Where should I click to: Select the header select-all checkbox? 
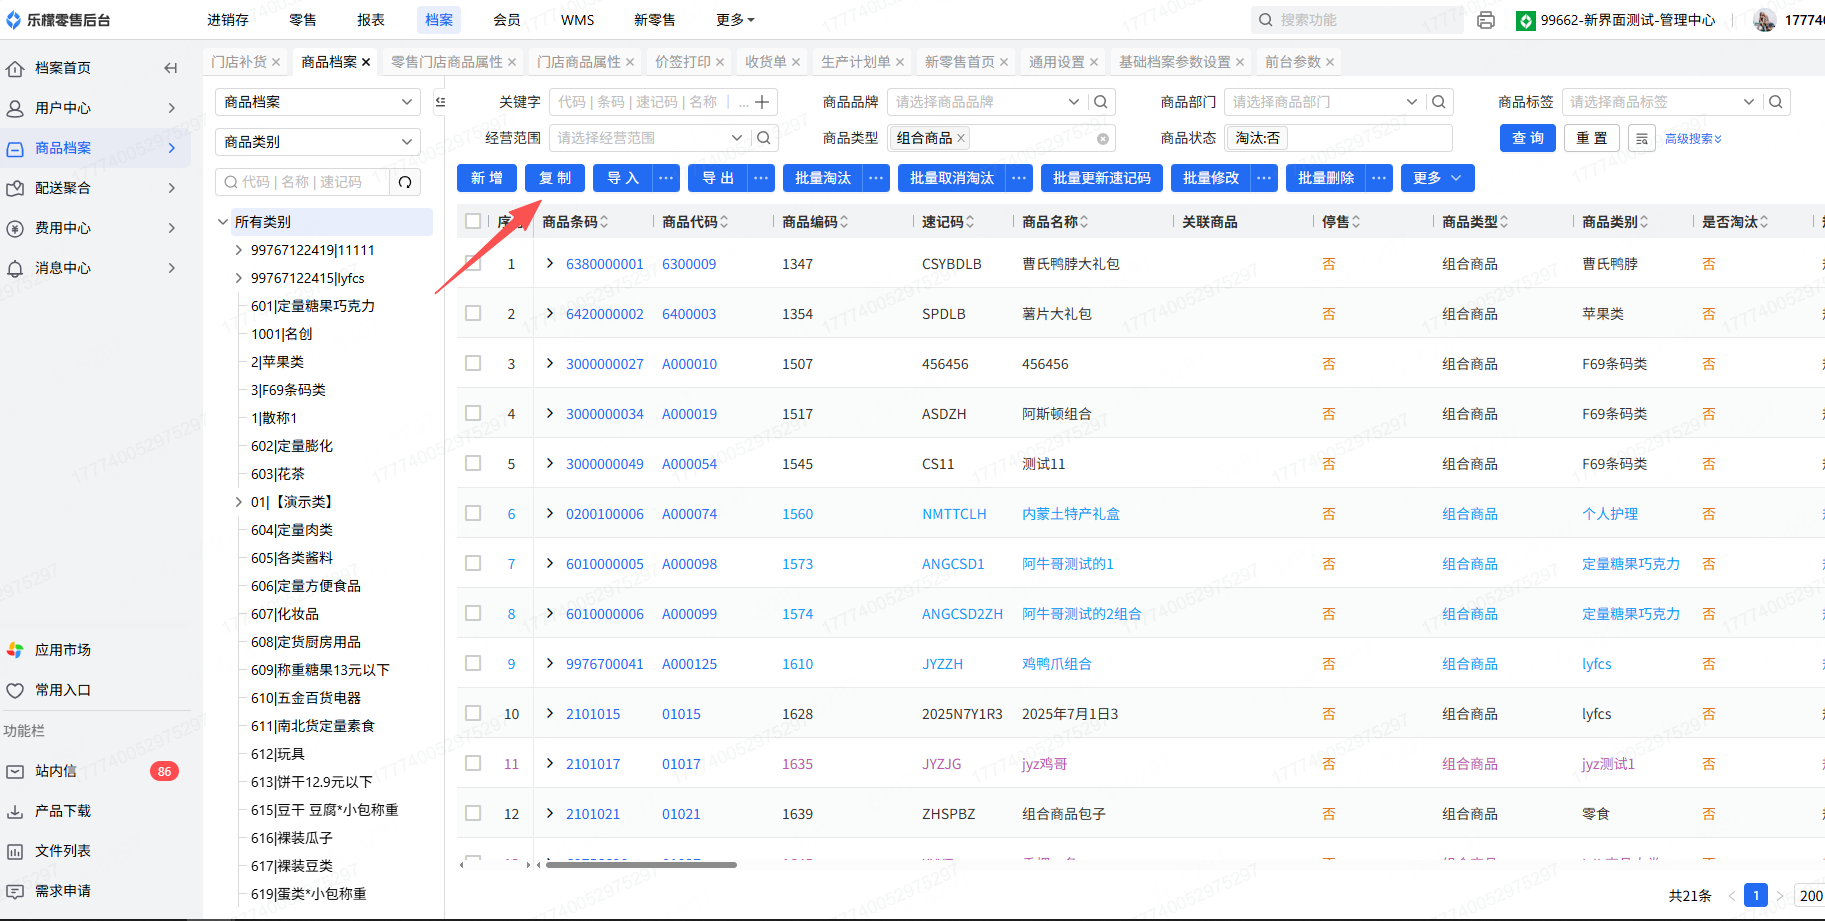coord(473,221)
